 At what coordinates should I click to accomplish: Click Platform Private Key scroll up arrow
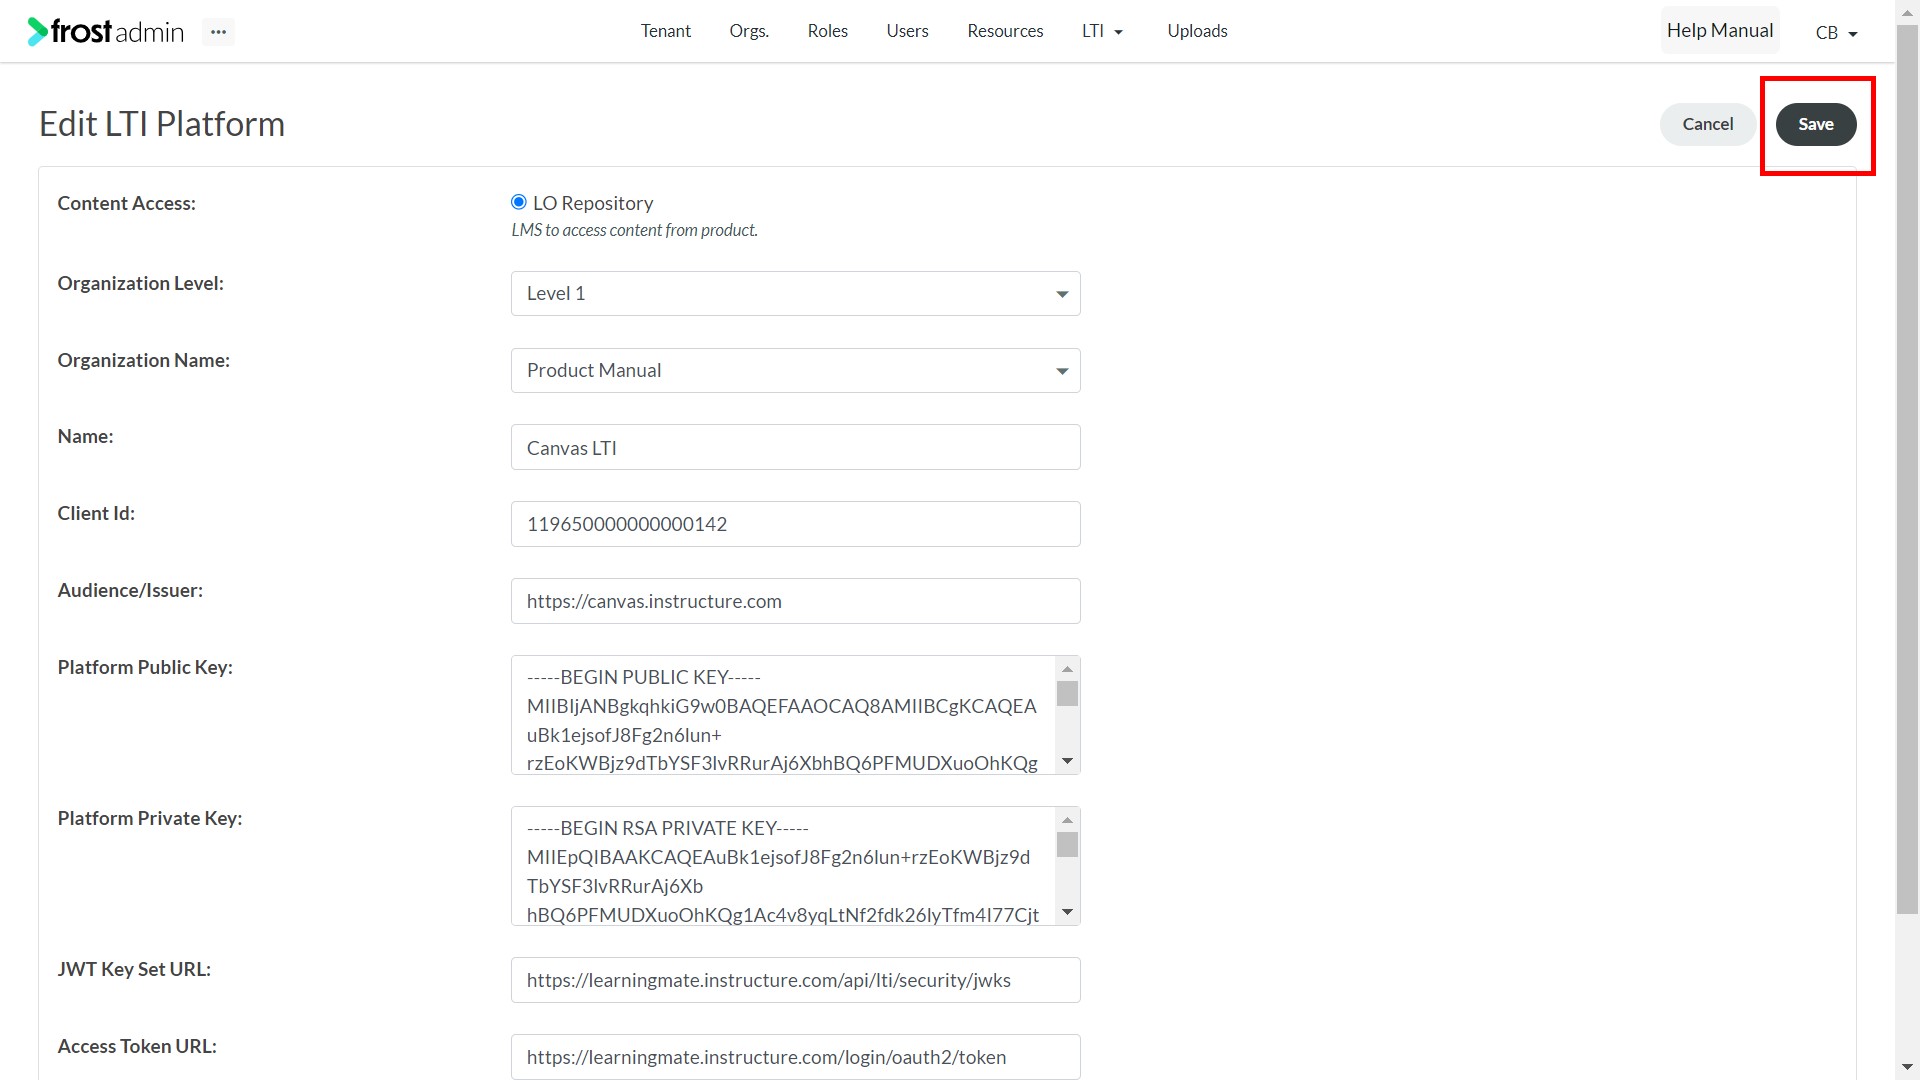pyautogui.click(x=1067, y=820)
